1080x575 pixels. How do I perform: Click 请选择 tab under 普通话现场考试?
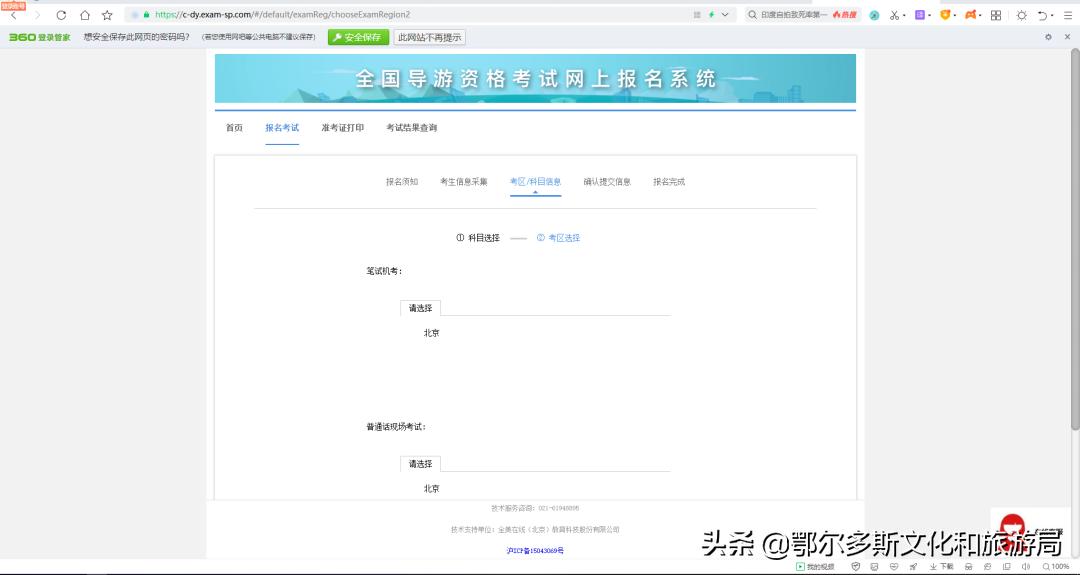(x=420, y=463)
